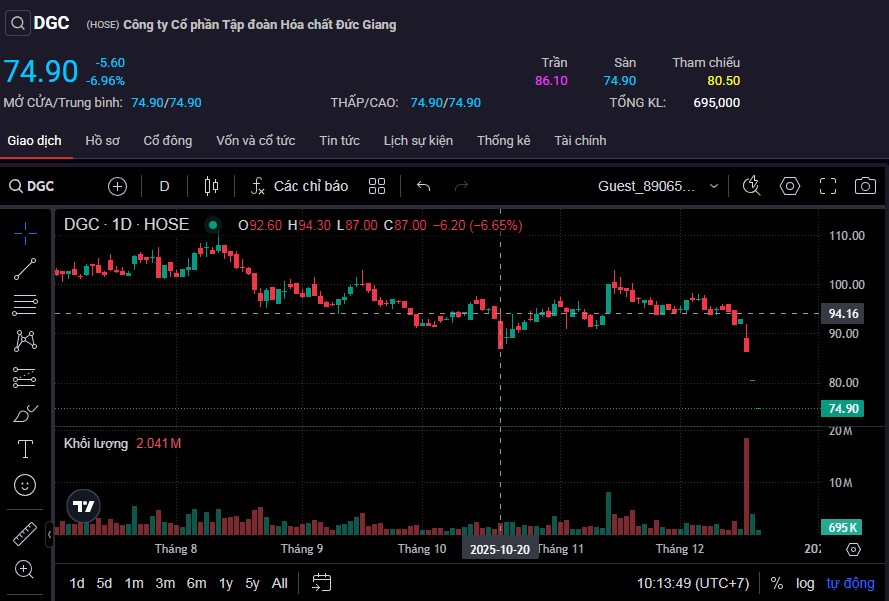The image size is (889, 601).
Task: Enter fullscreen chart mode
Action: (828, 186)
